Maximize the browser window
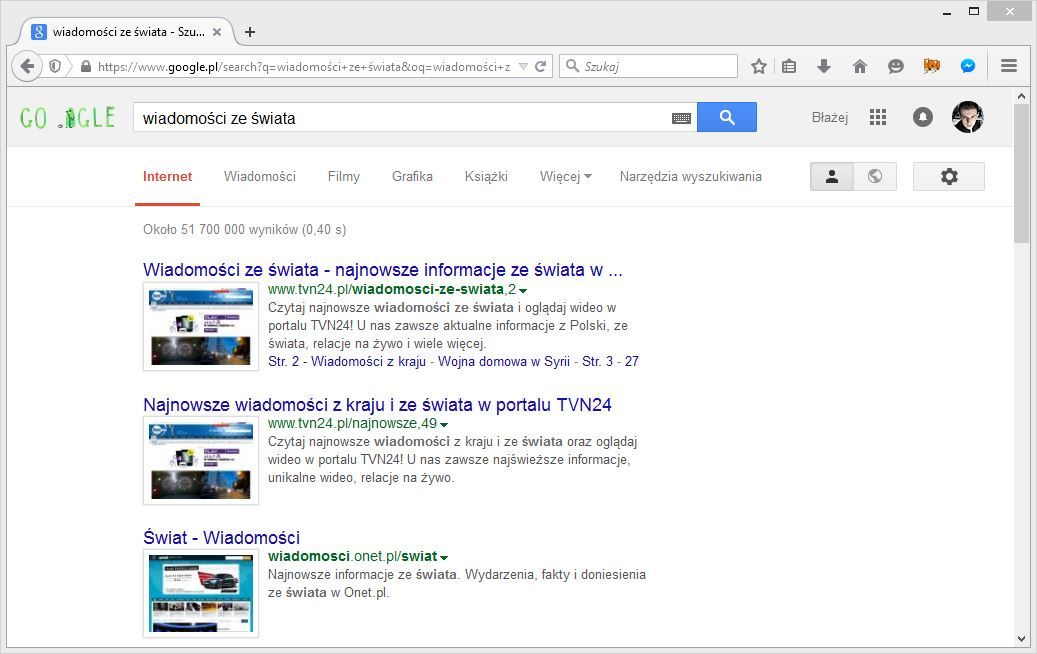Screen dimensions: 1037x654 (x=974, y=11)
